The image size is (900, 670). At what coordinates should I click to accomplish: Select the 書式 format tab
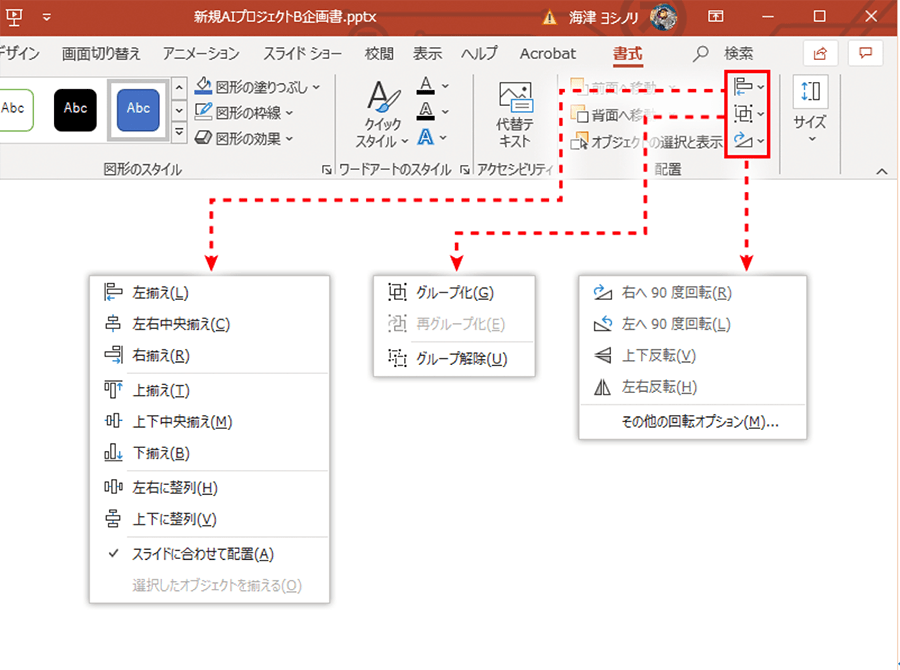point(627,53)
